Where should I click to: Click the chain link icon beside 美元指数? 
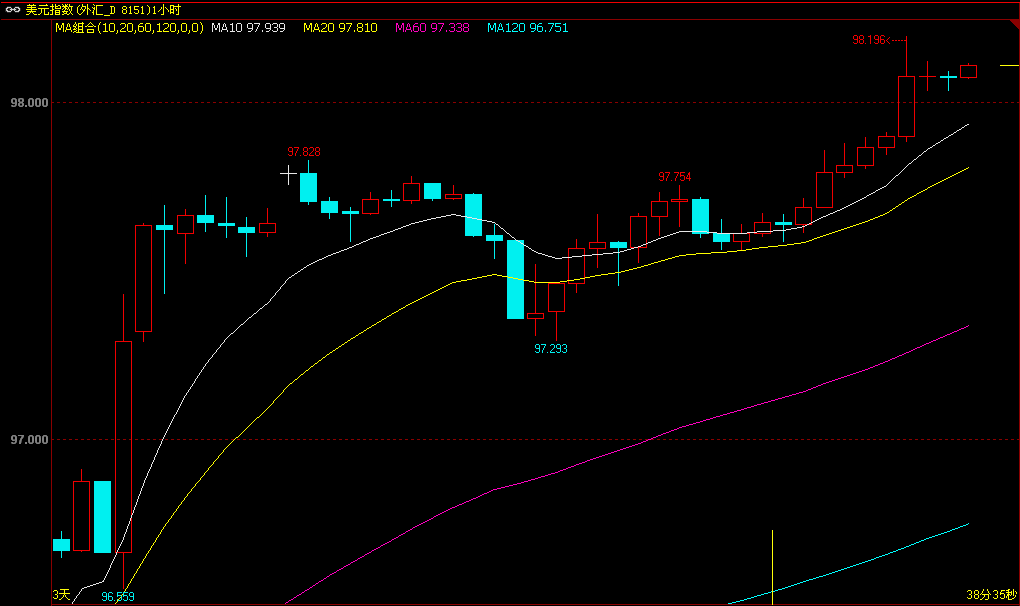[x=12, y=10]
